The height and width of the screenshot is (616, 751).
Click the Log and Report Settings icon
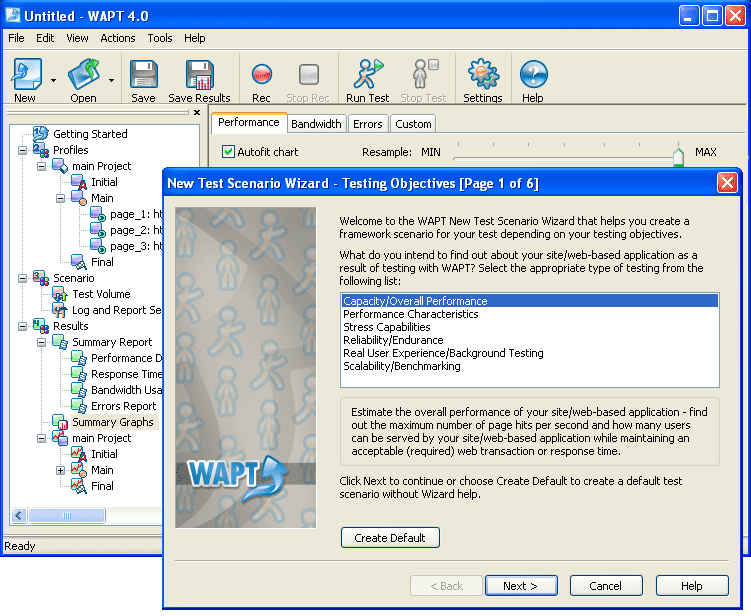coord(59,310)
